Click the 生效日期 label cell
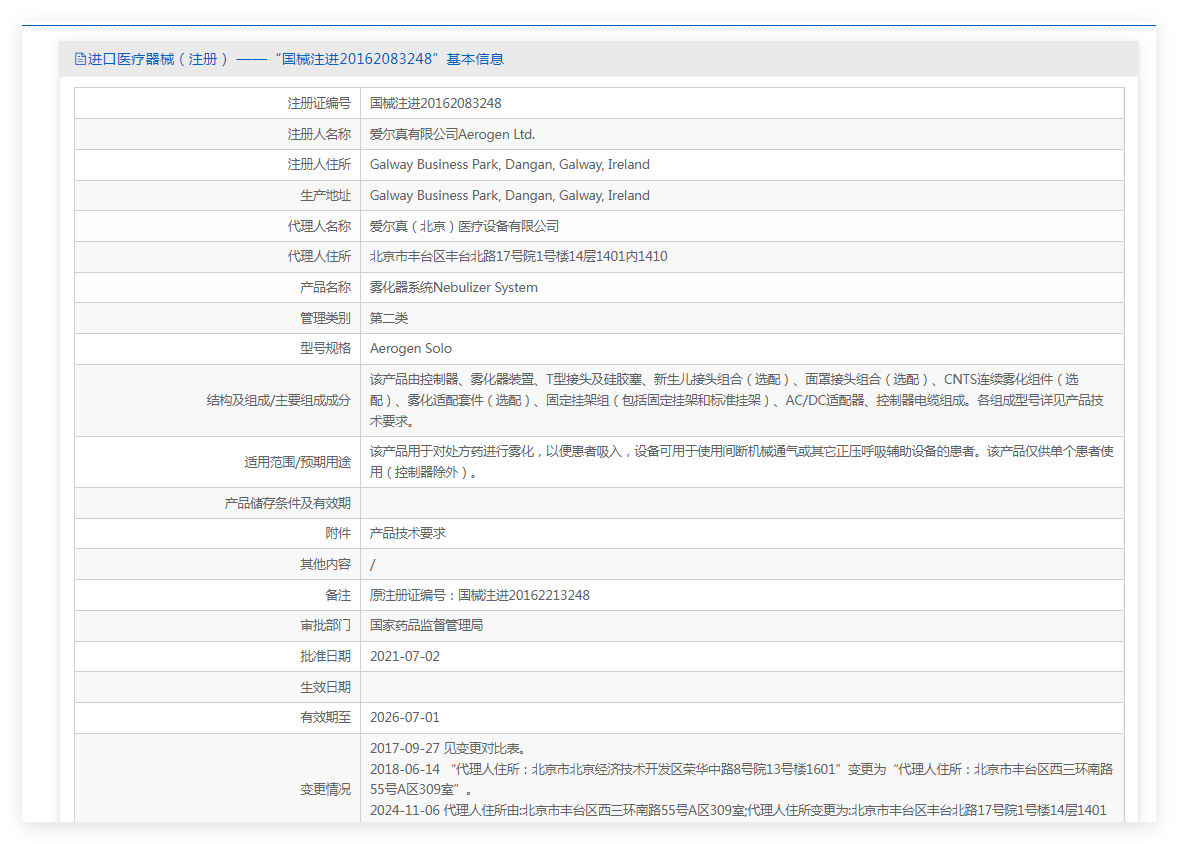The height and width of the screenshot is (844, 1178). 217,687
